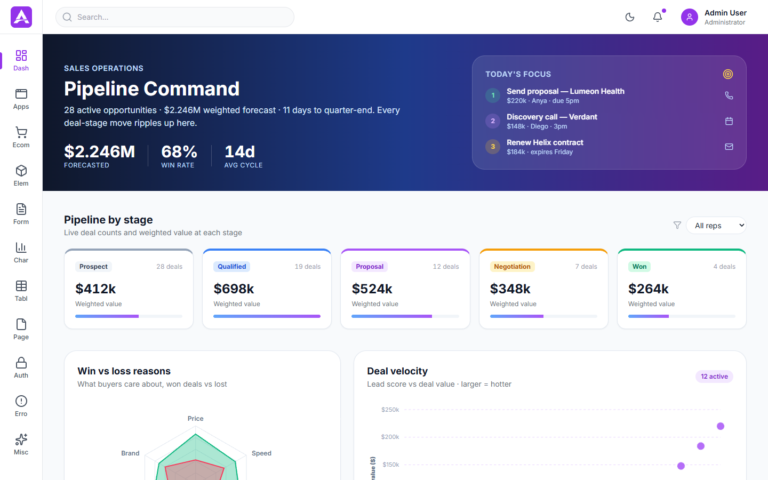The height and width of the screenshot is (480, 768).
Task: Click the 7 deals count text
Action: pos(586,266)
